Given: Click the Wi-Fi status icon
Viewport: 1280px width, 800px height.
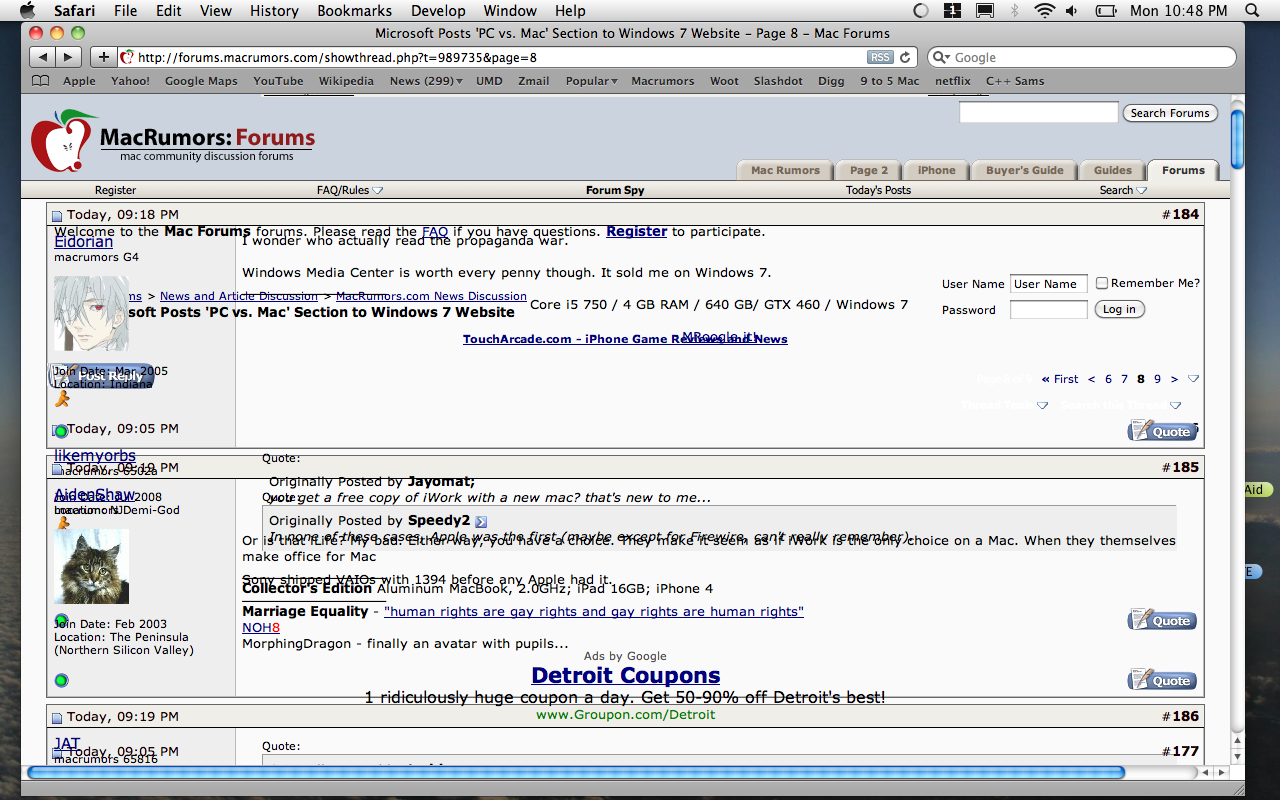Looking at the screenshot, I should (x=1045, y=11).
